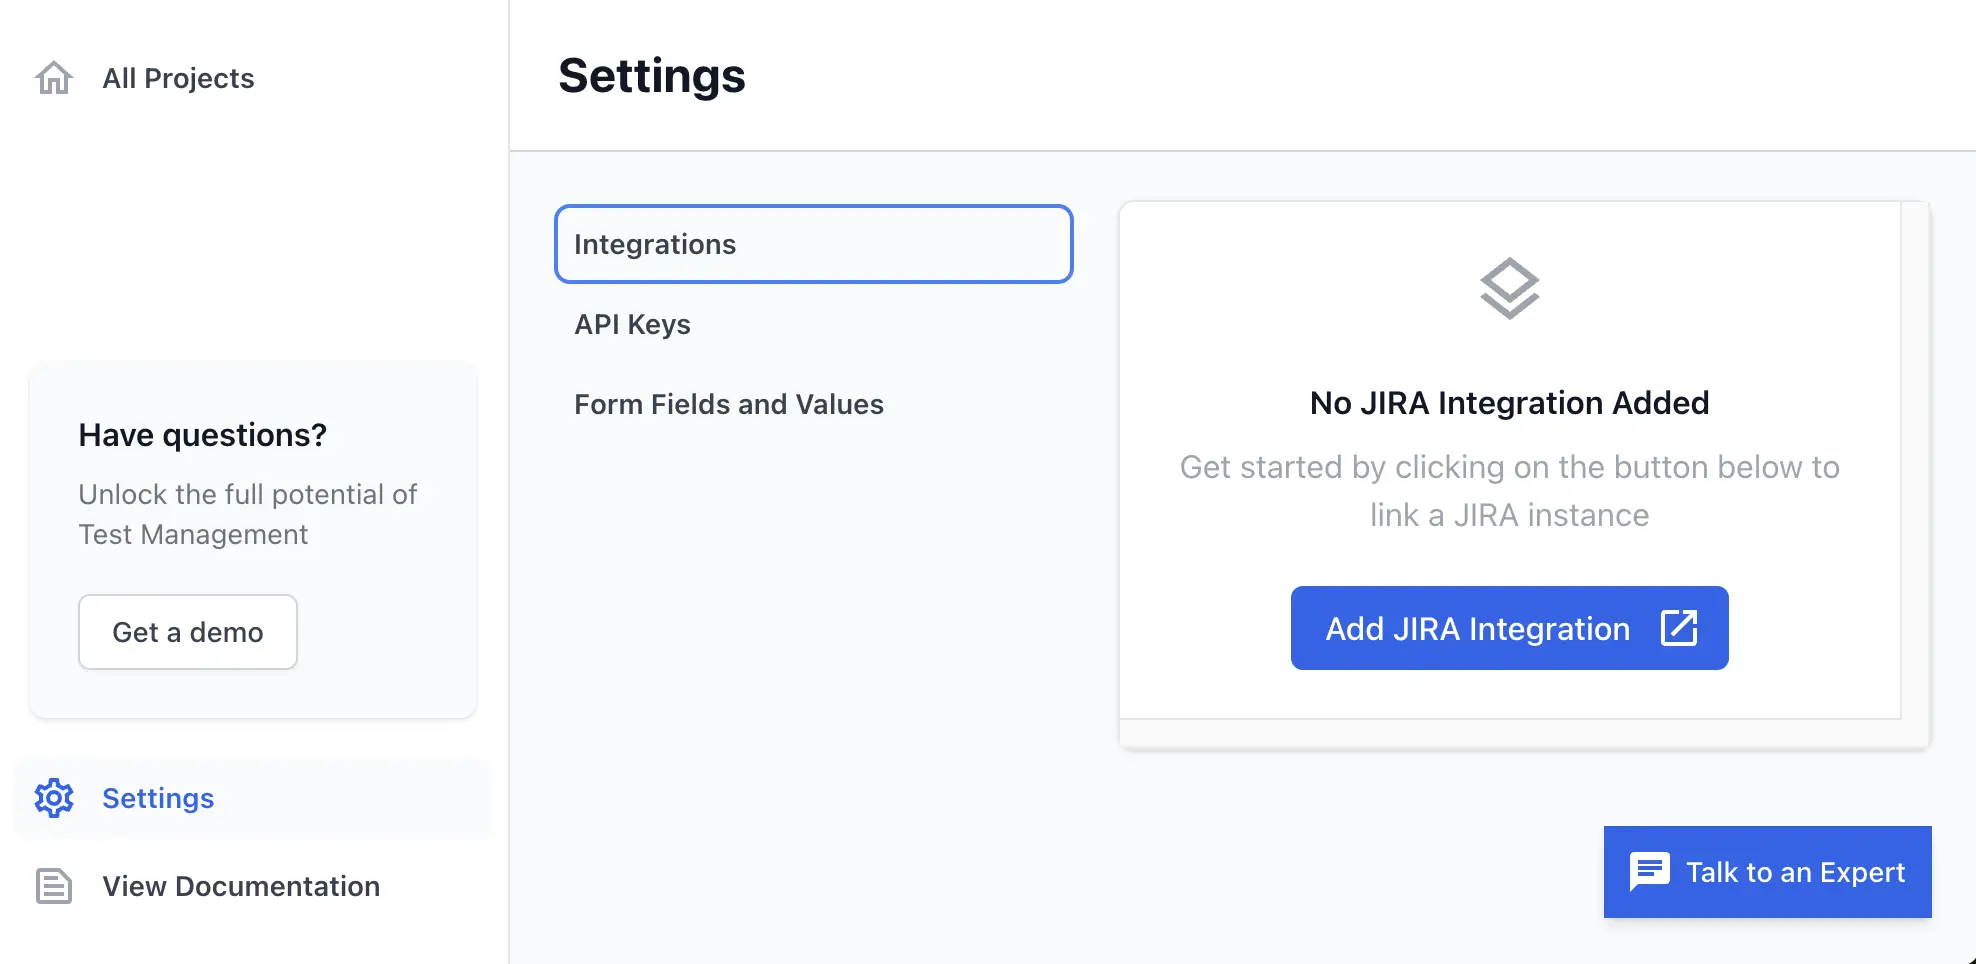The height and width of the screenshot is (964, 1976).
Task: Click the Talk to an Expert label
Action: [x=1795, y=872]
